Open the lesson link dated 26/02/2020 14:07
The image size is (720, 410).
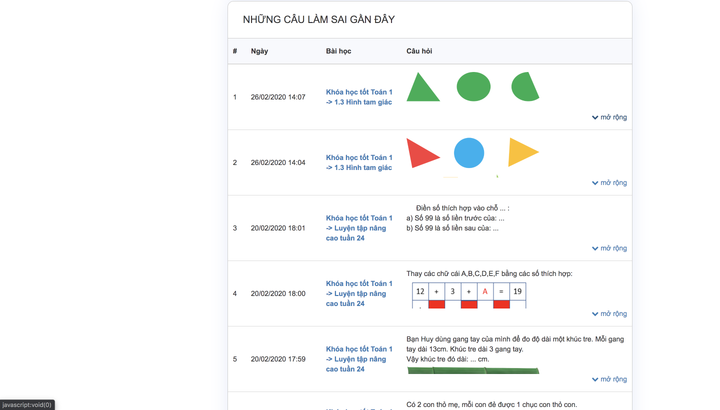(x=359, y=97)
